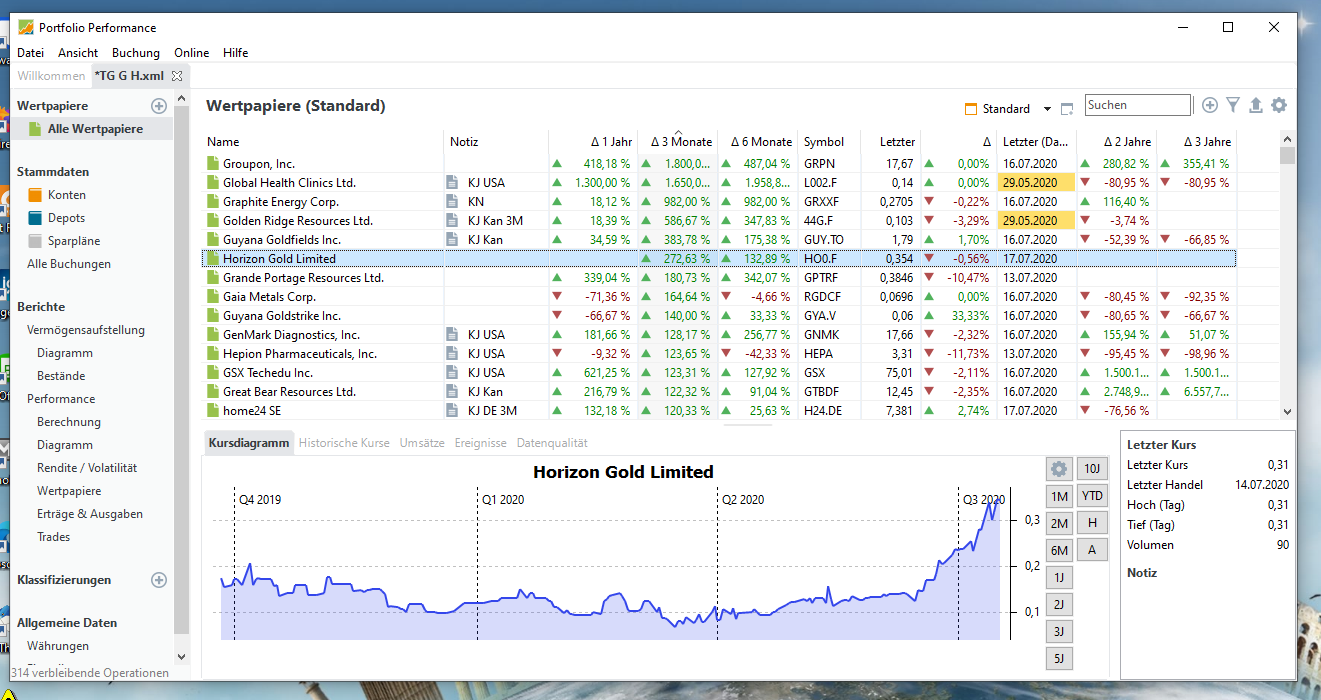1321x700 pixels.
Task: Open the Standard view dropdown arrow
Action: pos(1047,109)
